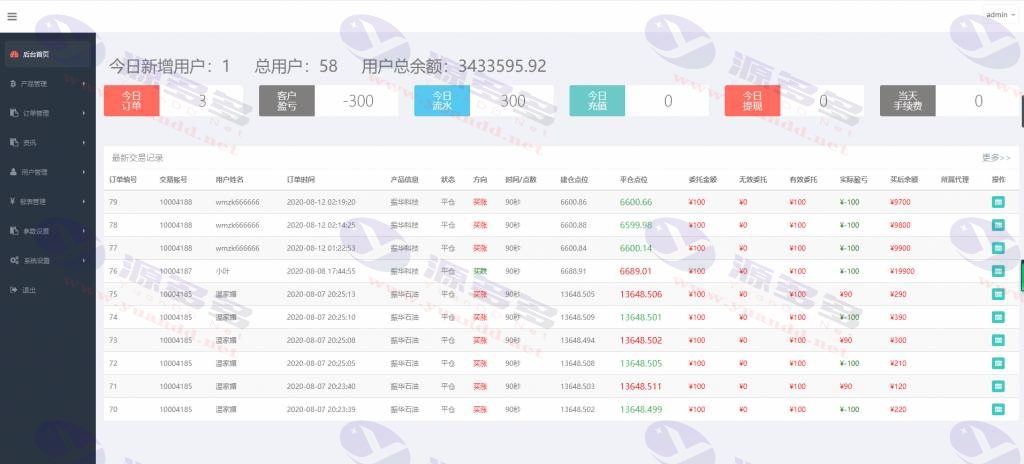Click the 买跌 direction in order 76
This screenshot has height=464, width=1024.
coord(480,271)
